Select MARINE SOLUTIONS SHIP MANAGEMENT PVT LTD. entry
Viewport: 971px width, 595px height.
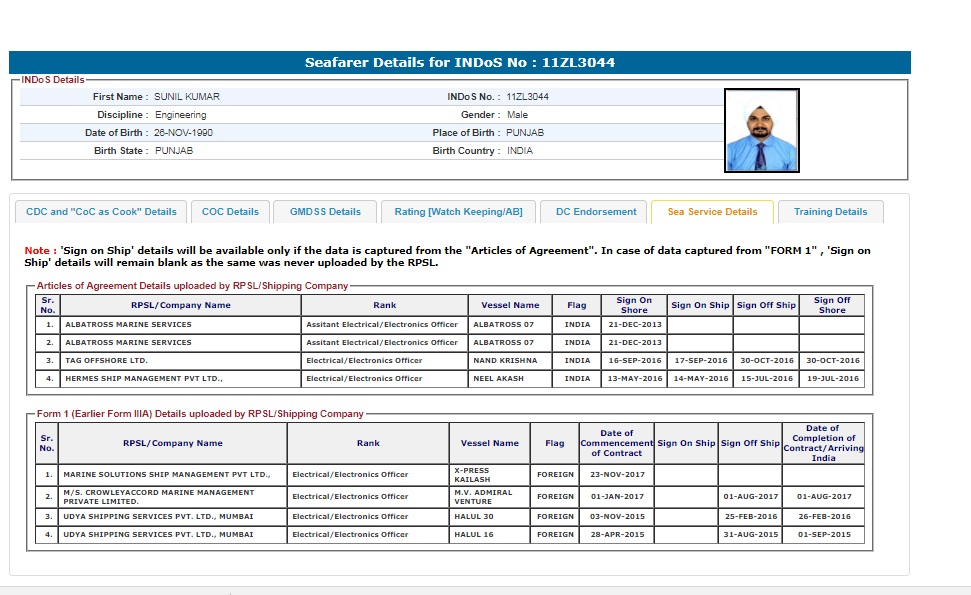(166, 474)
